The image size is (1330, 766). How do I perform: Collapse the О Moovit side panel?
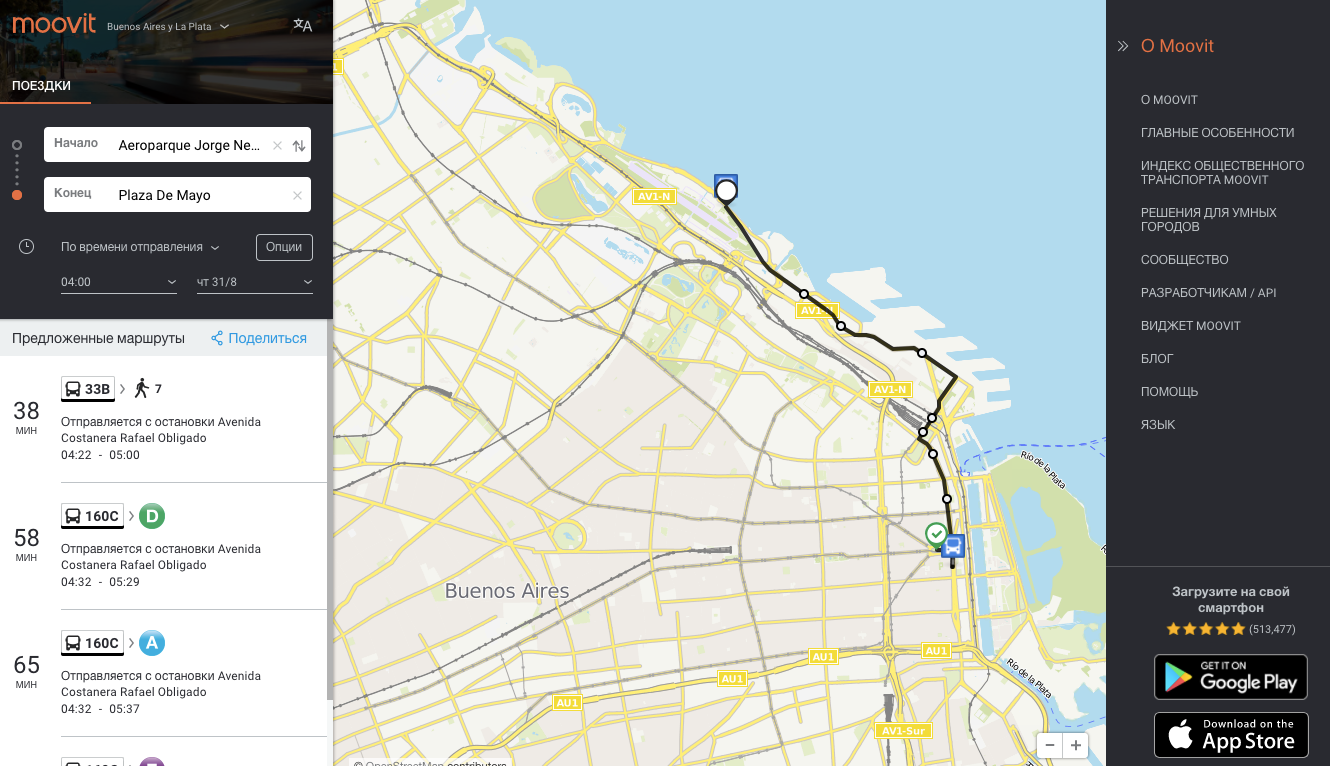1123,46
